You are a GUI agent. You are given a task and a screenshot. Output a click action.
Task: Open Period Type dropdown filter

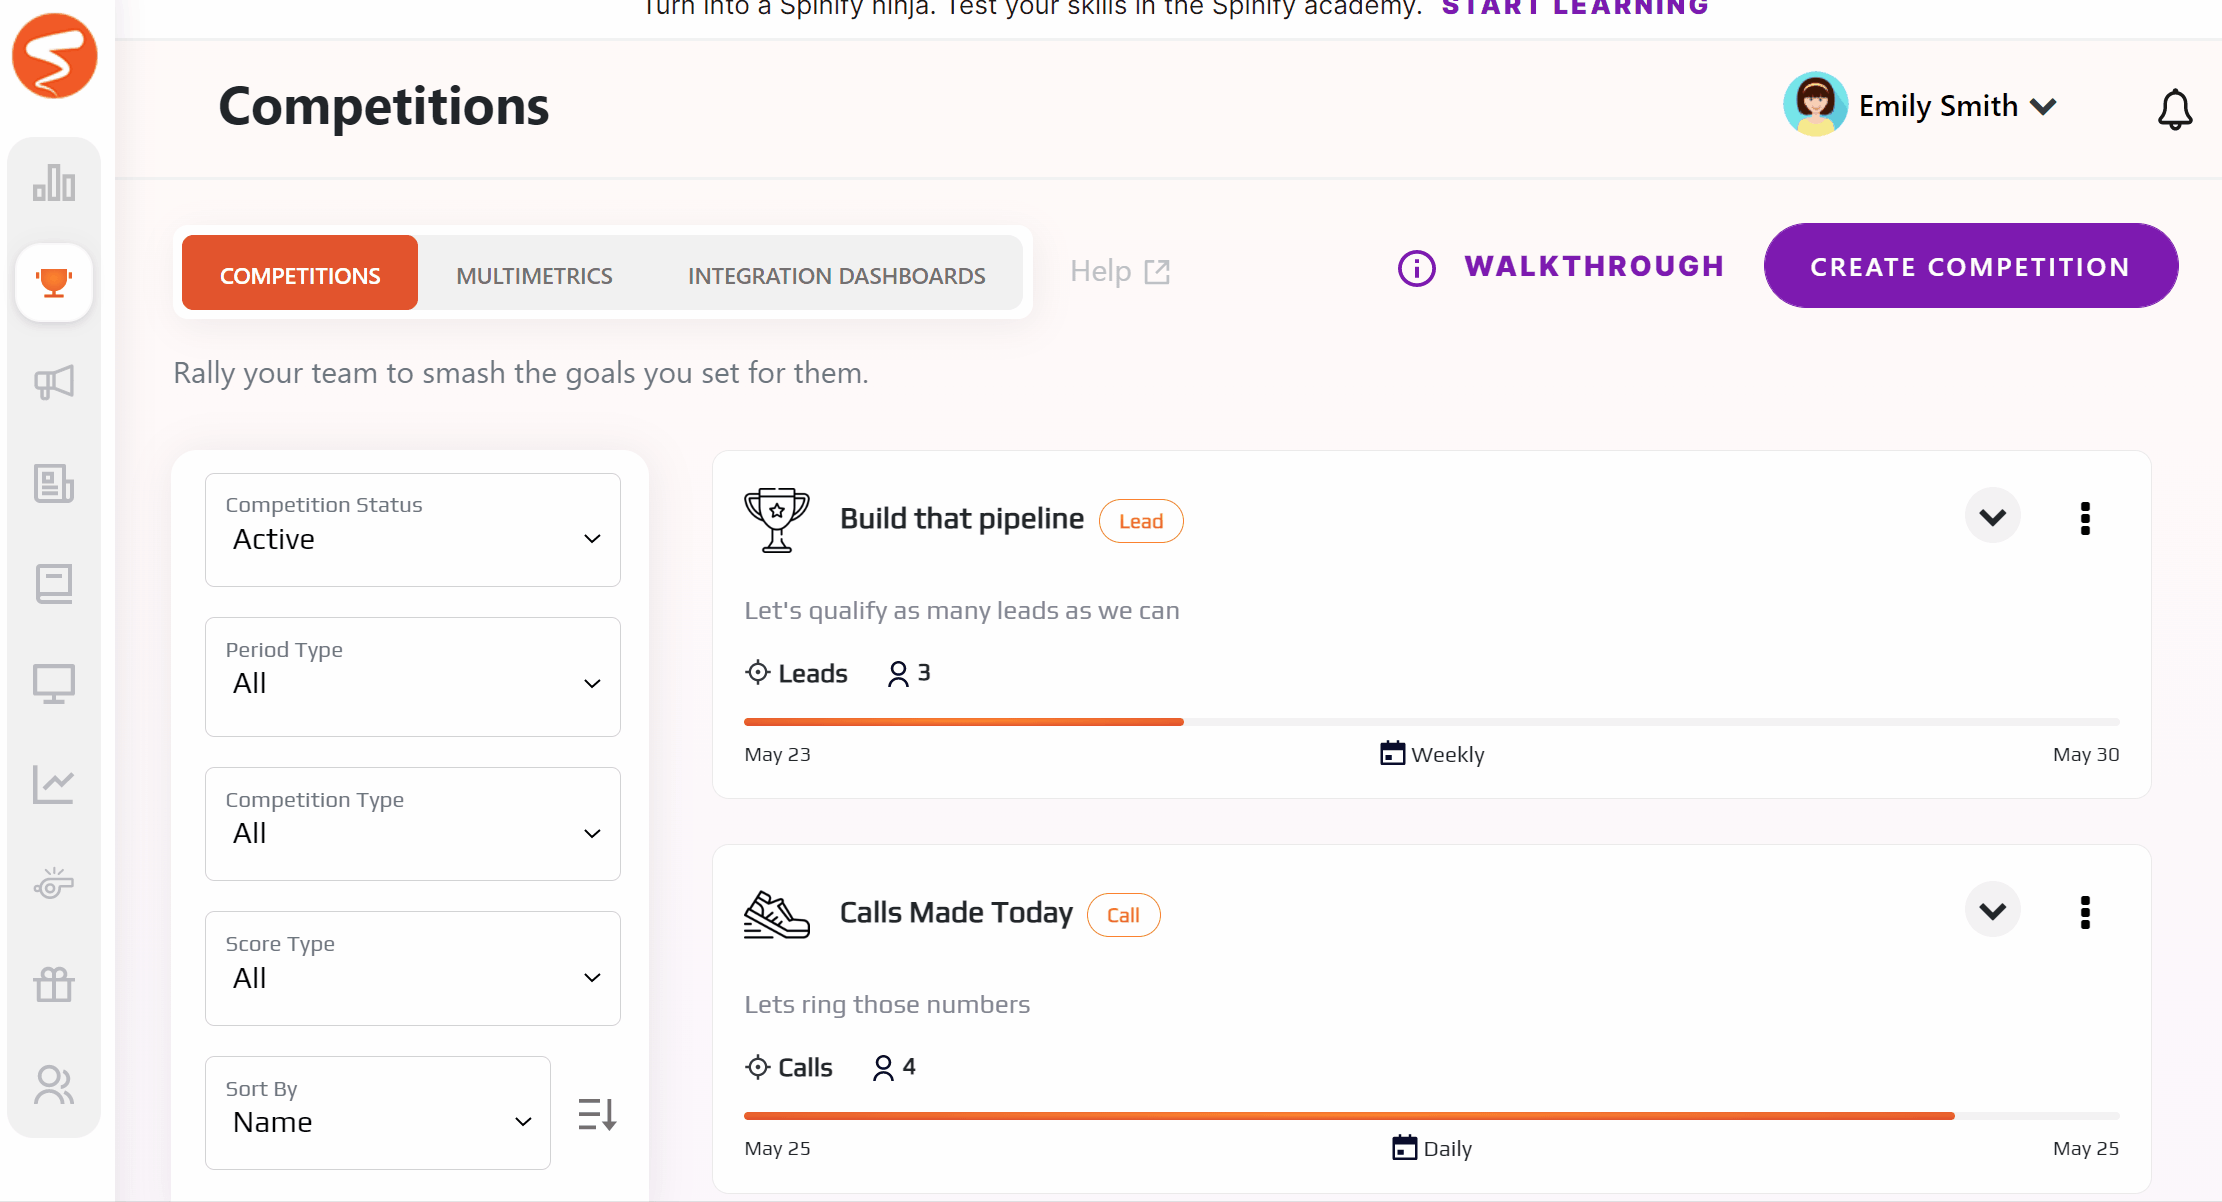[413, 682]
